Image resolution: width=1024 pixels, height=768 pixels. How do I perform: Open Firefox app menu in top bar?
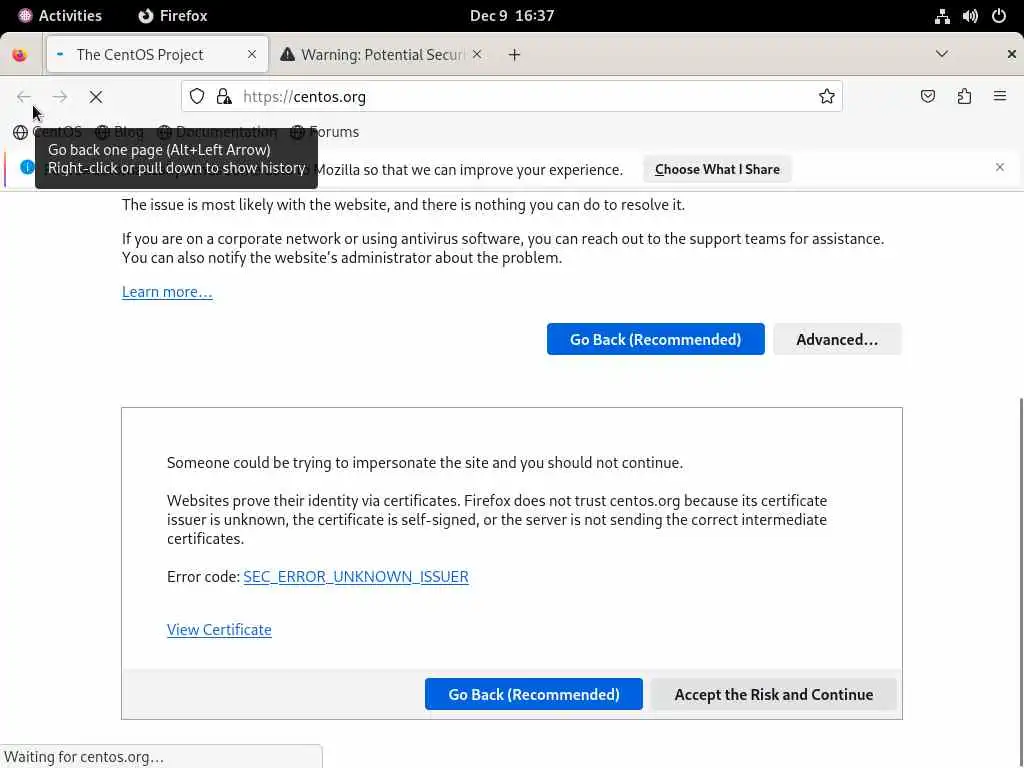(173, 16)
